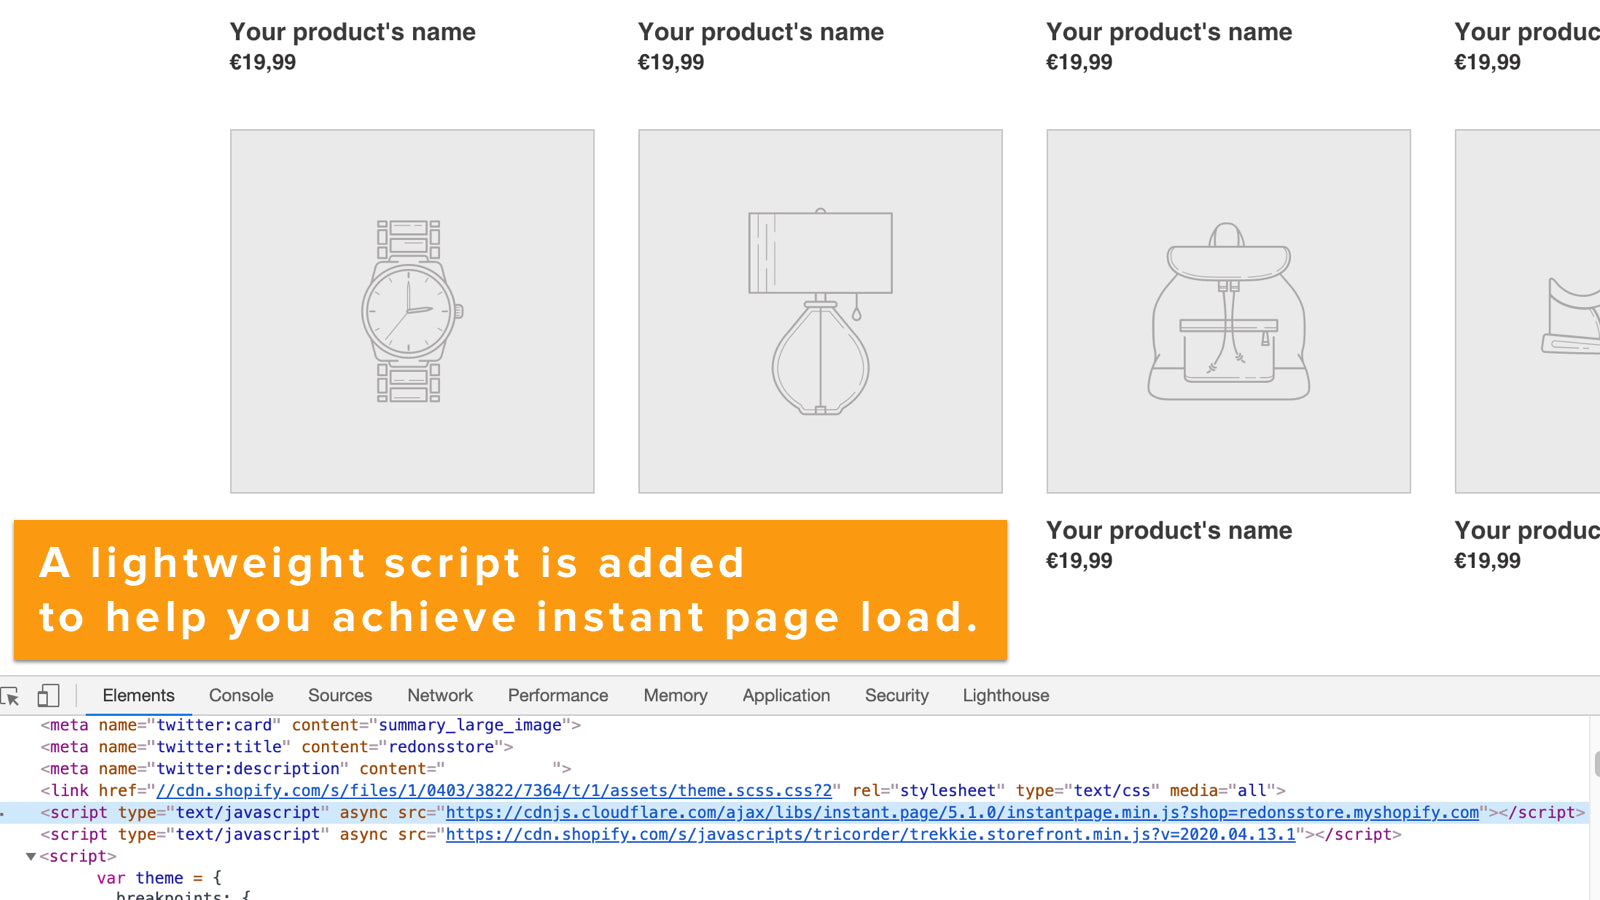Collapse the expanded script node triangle
1600x900 pixels.
(x=31, y=857)
